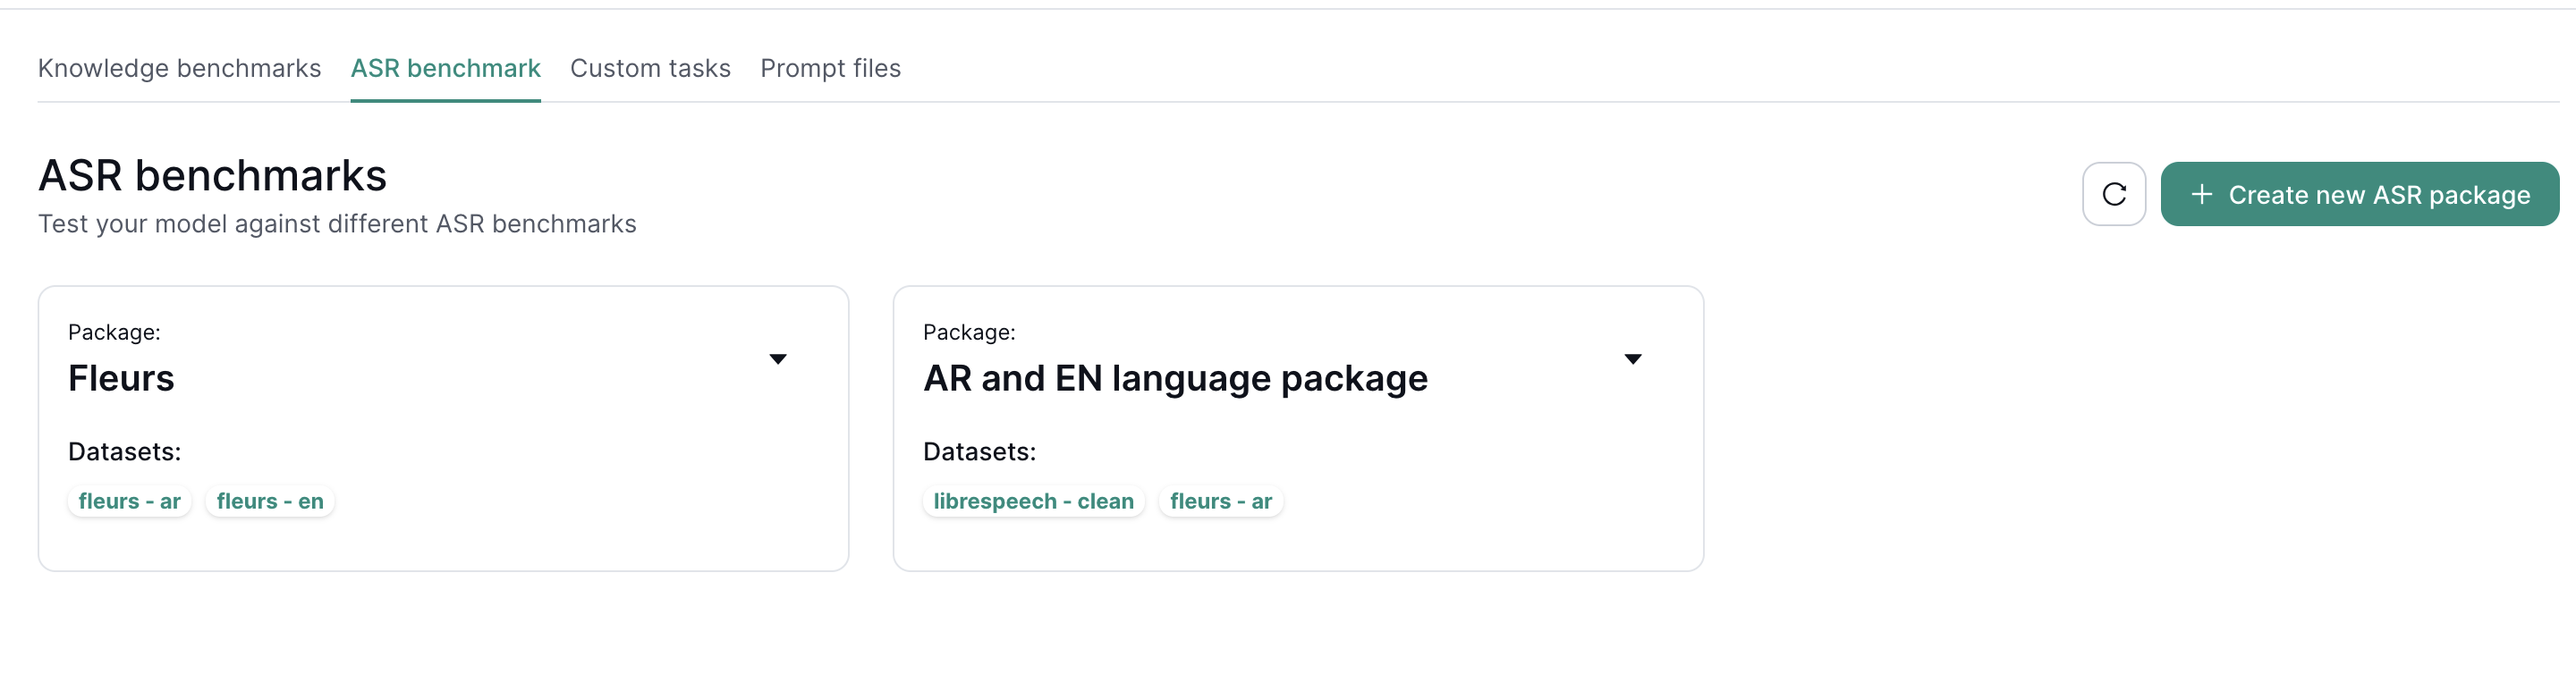Refresh the ASR benchmarks list
This screenshot has height=674, width=2576.
click(2113, 194)
